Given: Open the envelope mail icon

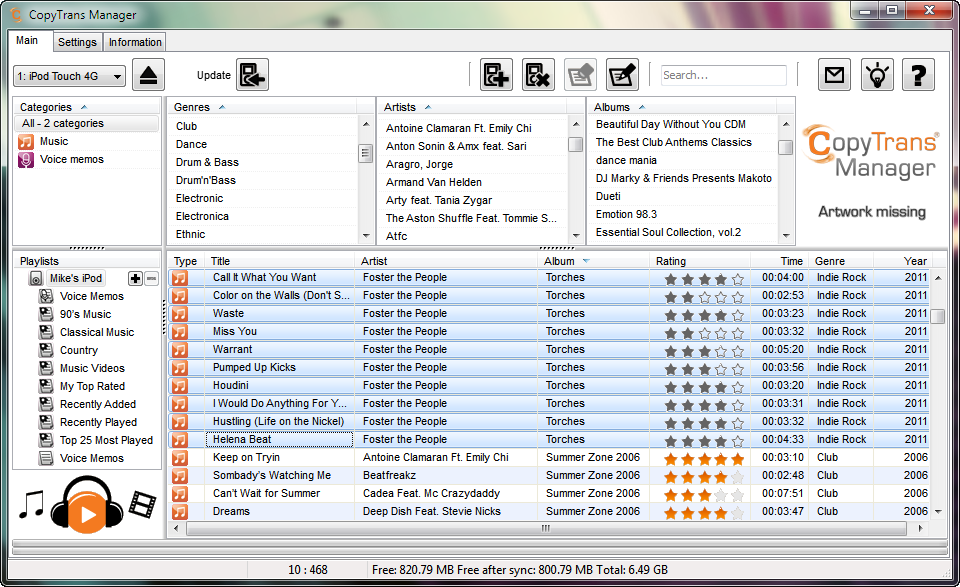Looking at the screenshot, I should tap(834, 75).
